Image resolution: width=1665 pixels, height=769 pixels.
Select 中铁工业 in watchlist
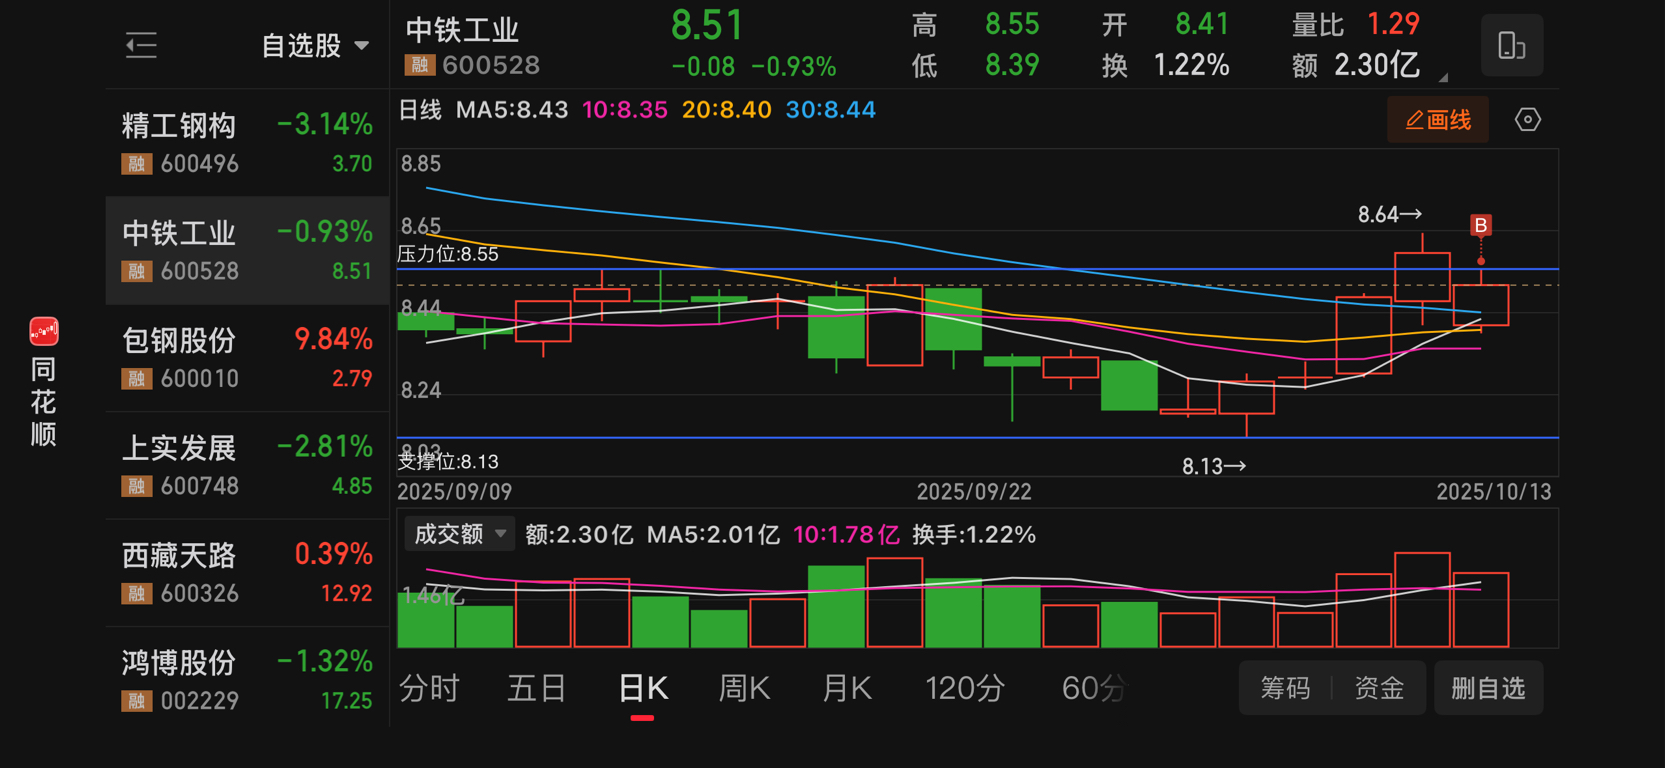point(247,251)
